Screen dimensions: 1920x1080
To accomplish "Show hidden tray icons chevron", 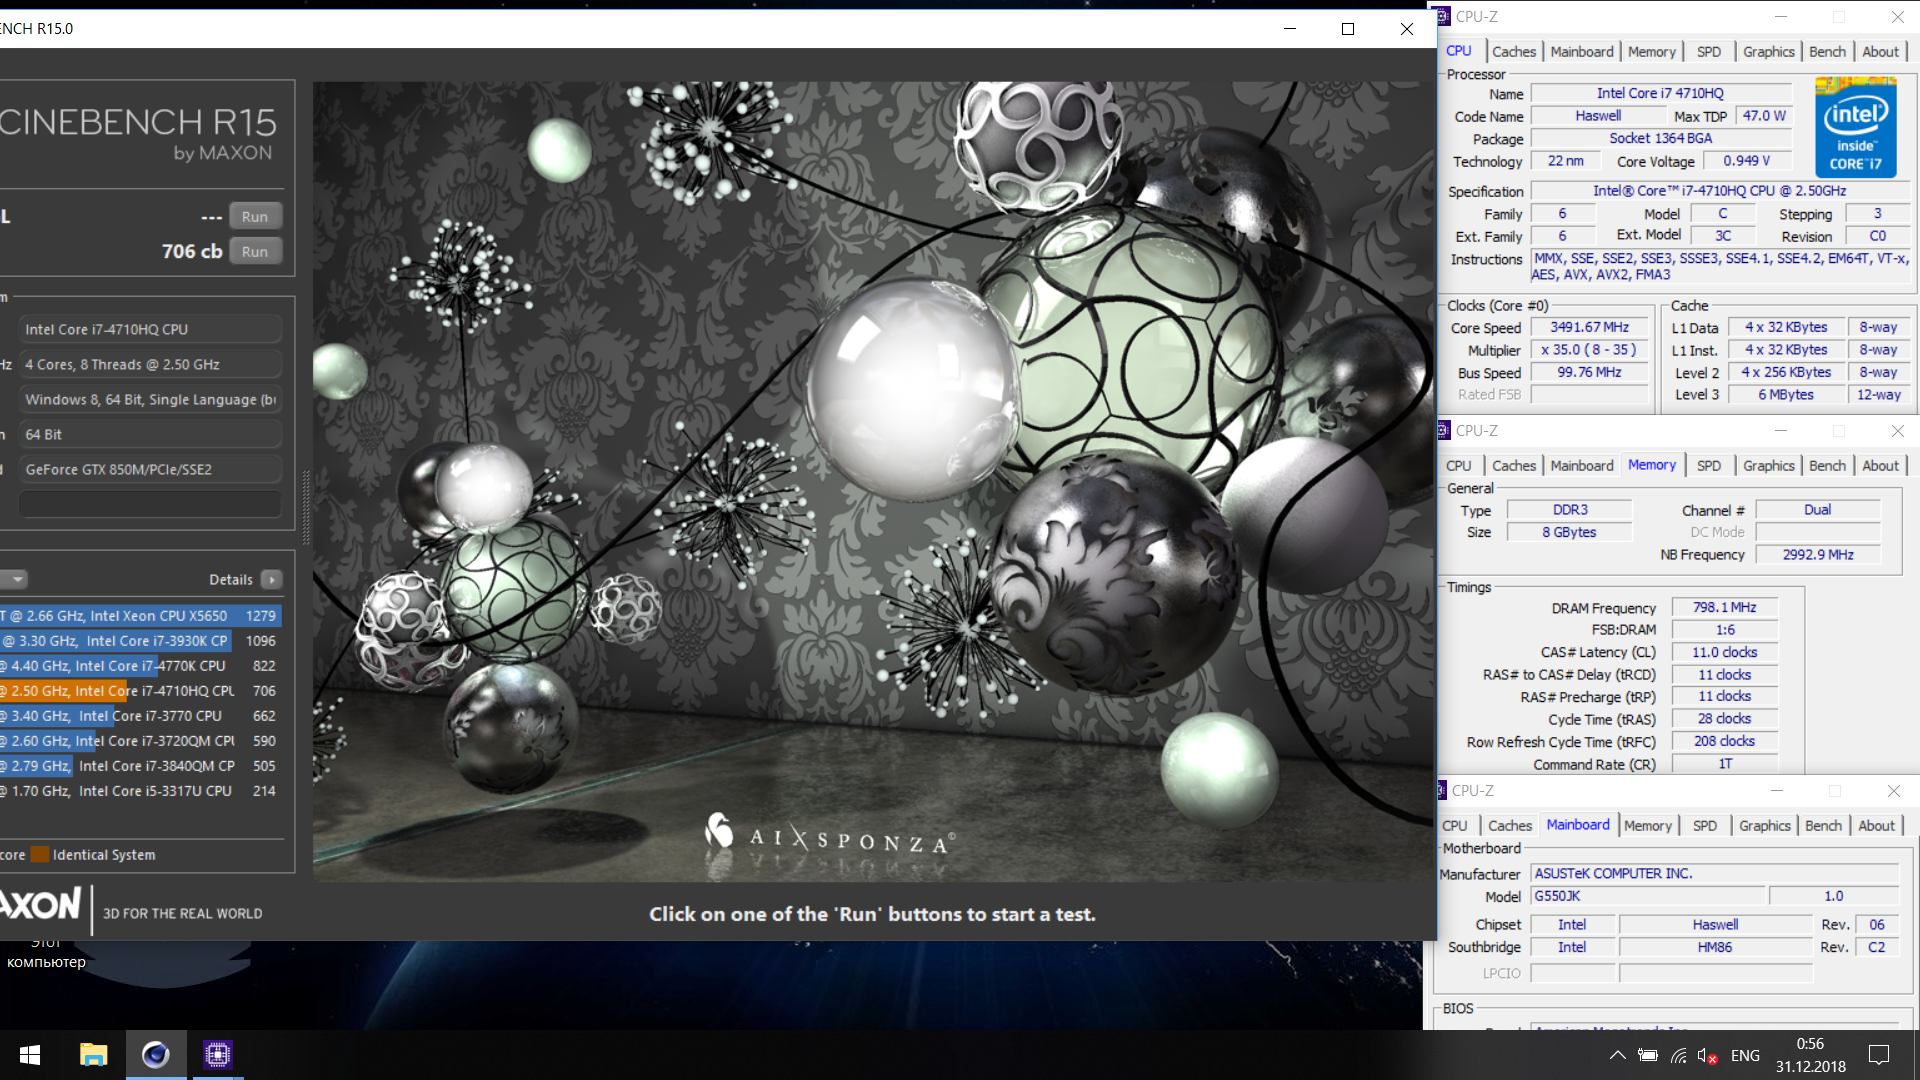I will coord(1617,1056).
